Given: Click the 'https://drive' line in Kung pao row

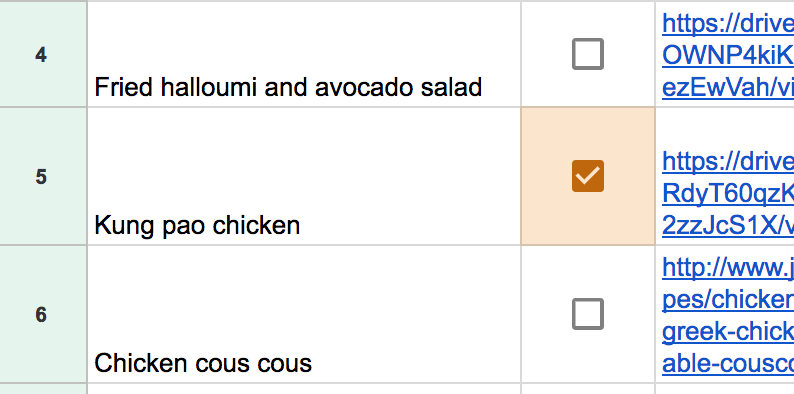Looking at the screenshot, I should click(x=728, y=162).
